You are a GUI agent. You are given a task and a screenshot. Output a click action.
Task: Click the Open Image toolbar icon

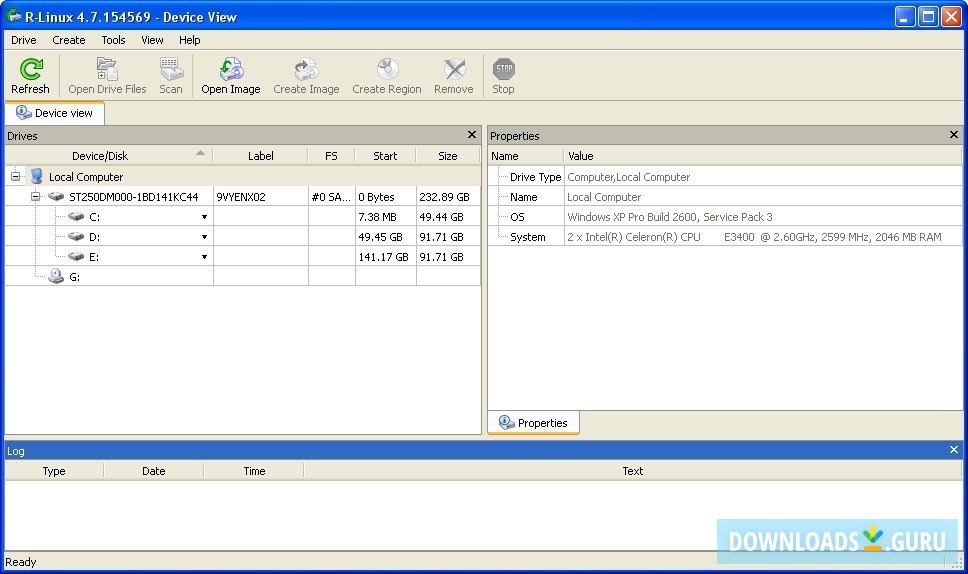click(231, 70)
